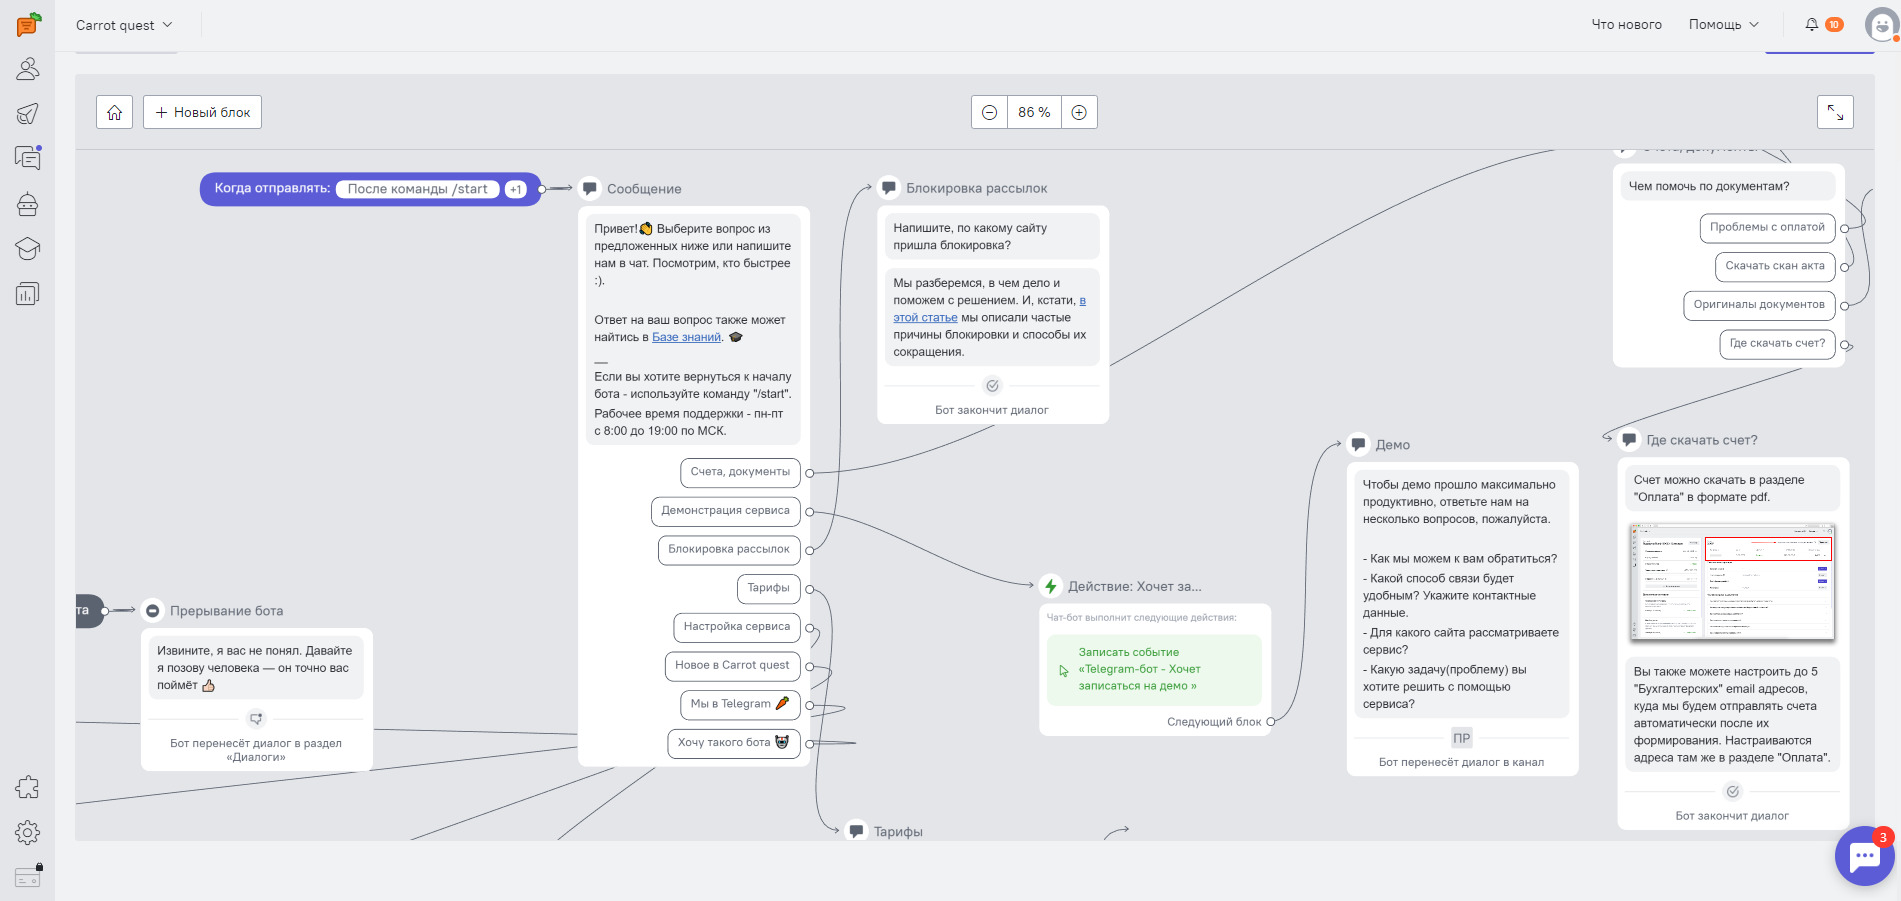Click the invoice screenshot thumbnail
The width and height of the screenshot is (1901, 901).
click(x=1732, y=582)
